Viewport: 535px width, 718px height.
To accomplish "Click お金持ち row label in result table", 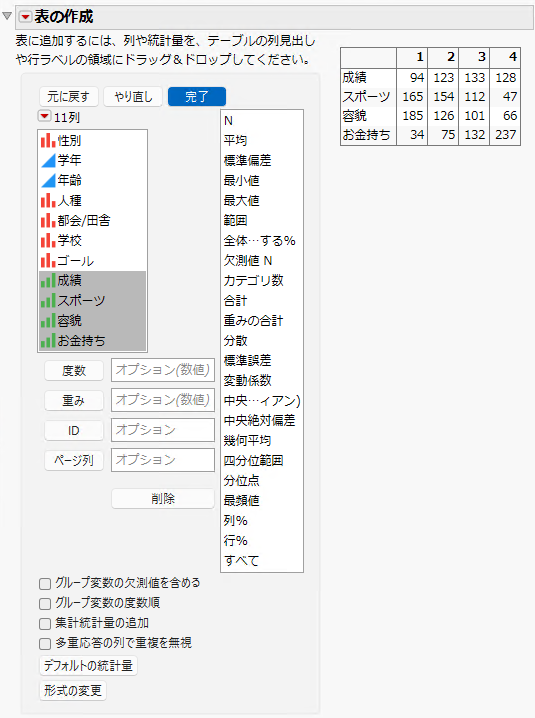I will point(366,135).
